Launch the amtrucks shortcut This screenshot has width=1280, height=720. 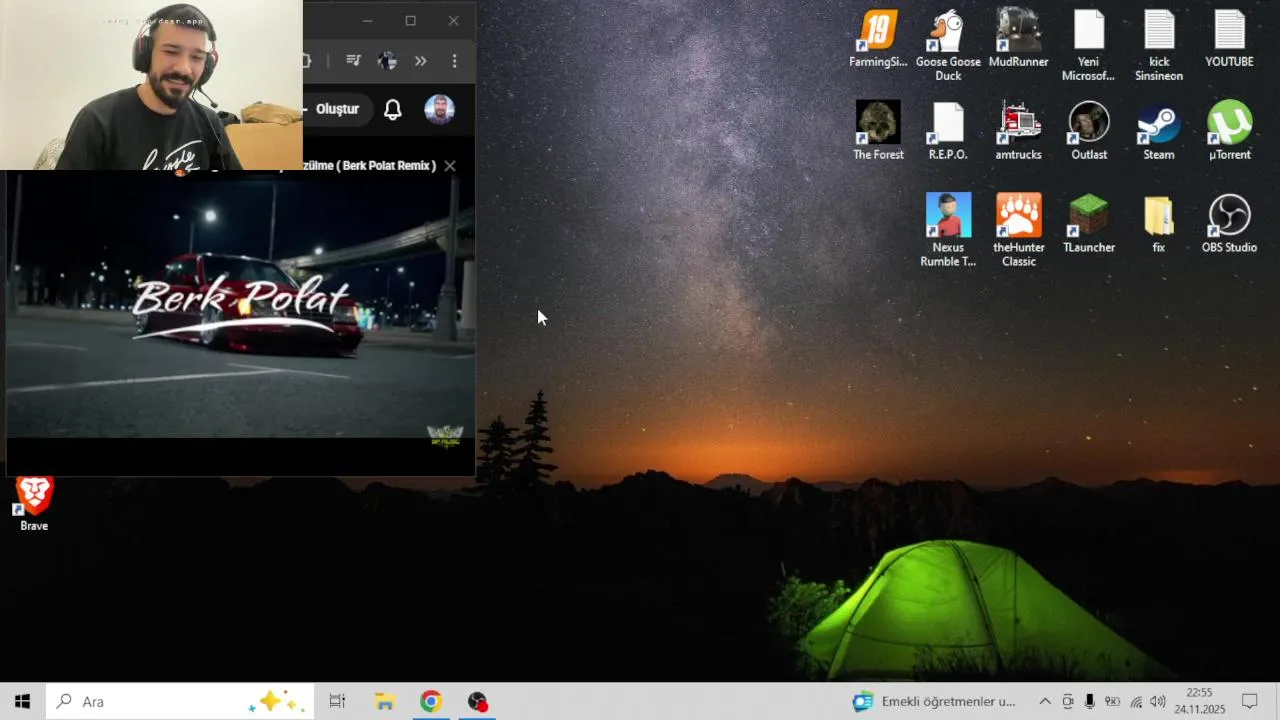point(1018,131)
